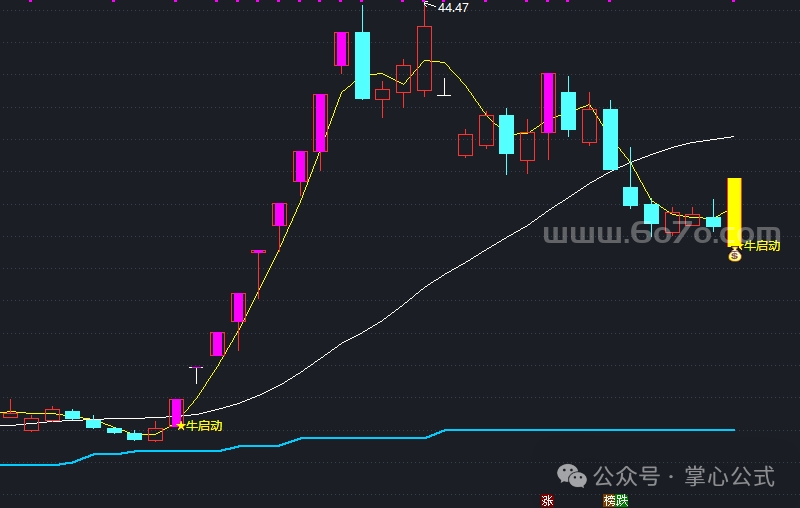The image size is (800, 508).
Task: Select the magenta candle above the star signal
Action: point(176,413)
